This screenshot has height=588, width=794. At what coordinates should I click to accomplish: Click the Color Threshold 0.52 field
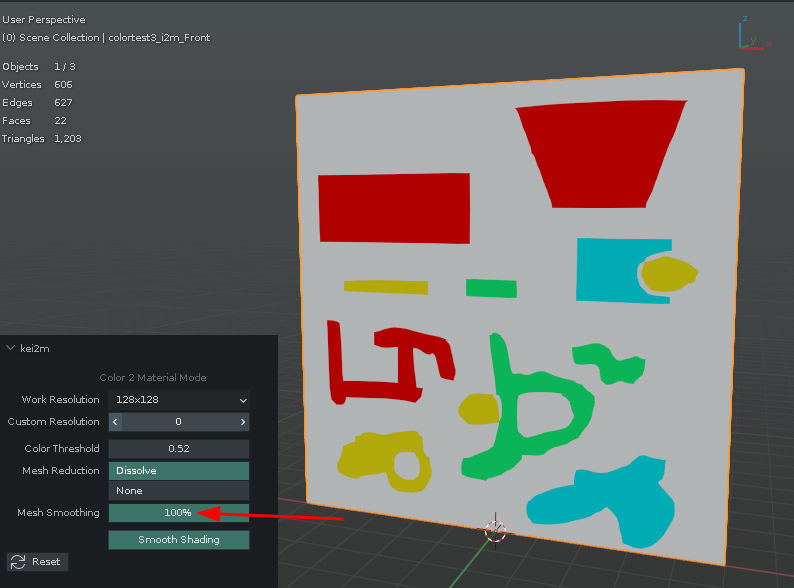pyautogui.click(x=178, y=449)
